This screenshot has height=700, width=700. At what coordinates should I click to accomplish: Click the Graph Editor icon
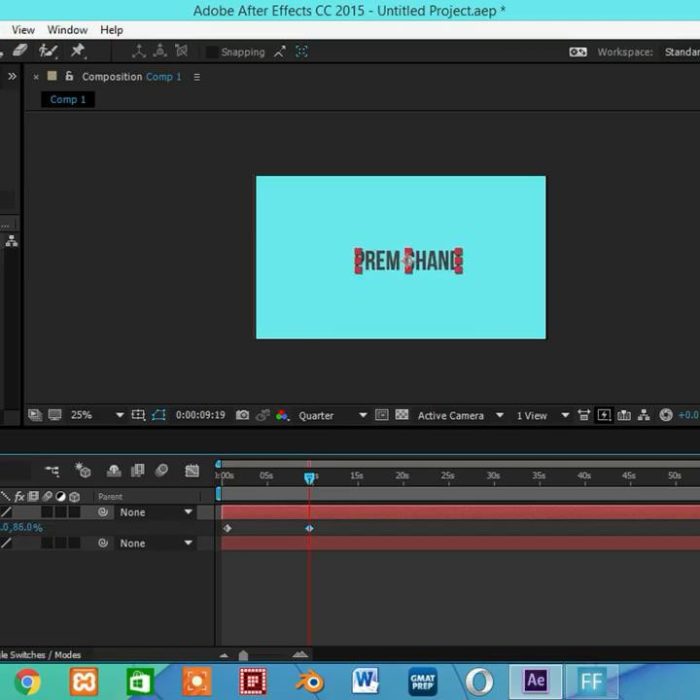coord(191,470)
